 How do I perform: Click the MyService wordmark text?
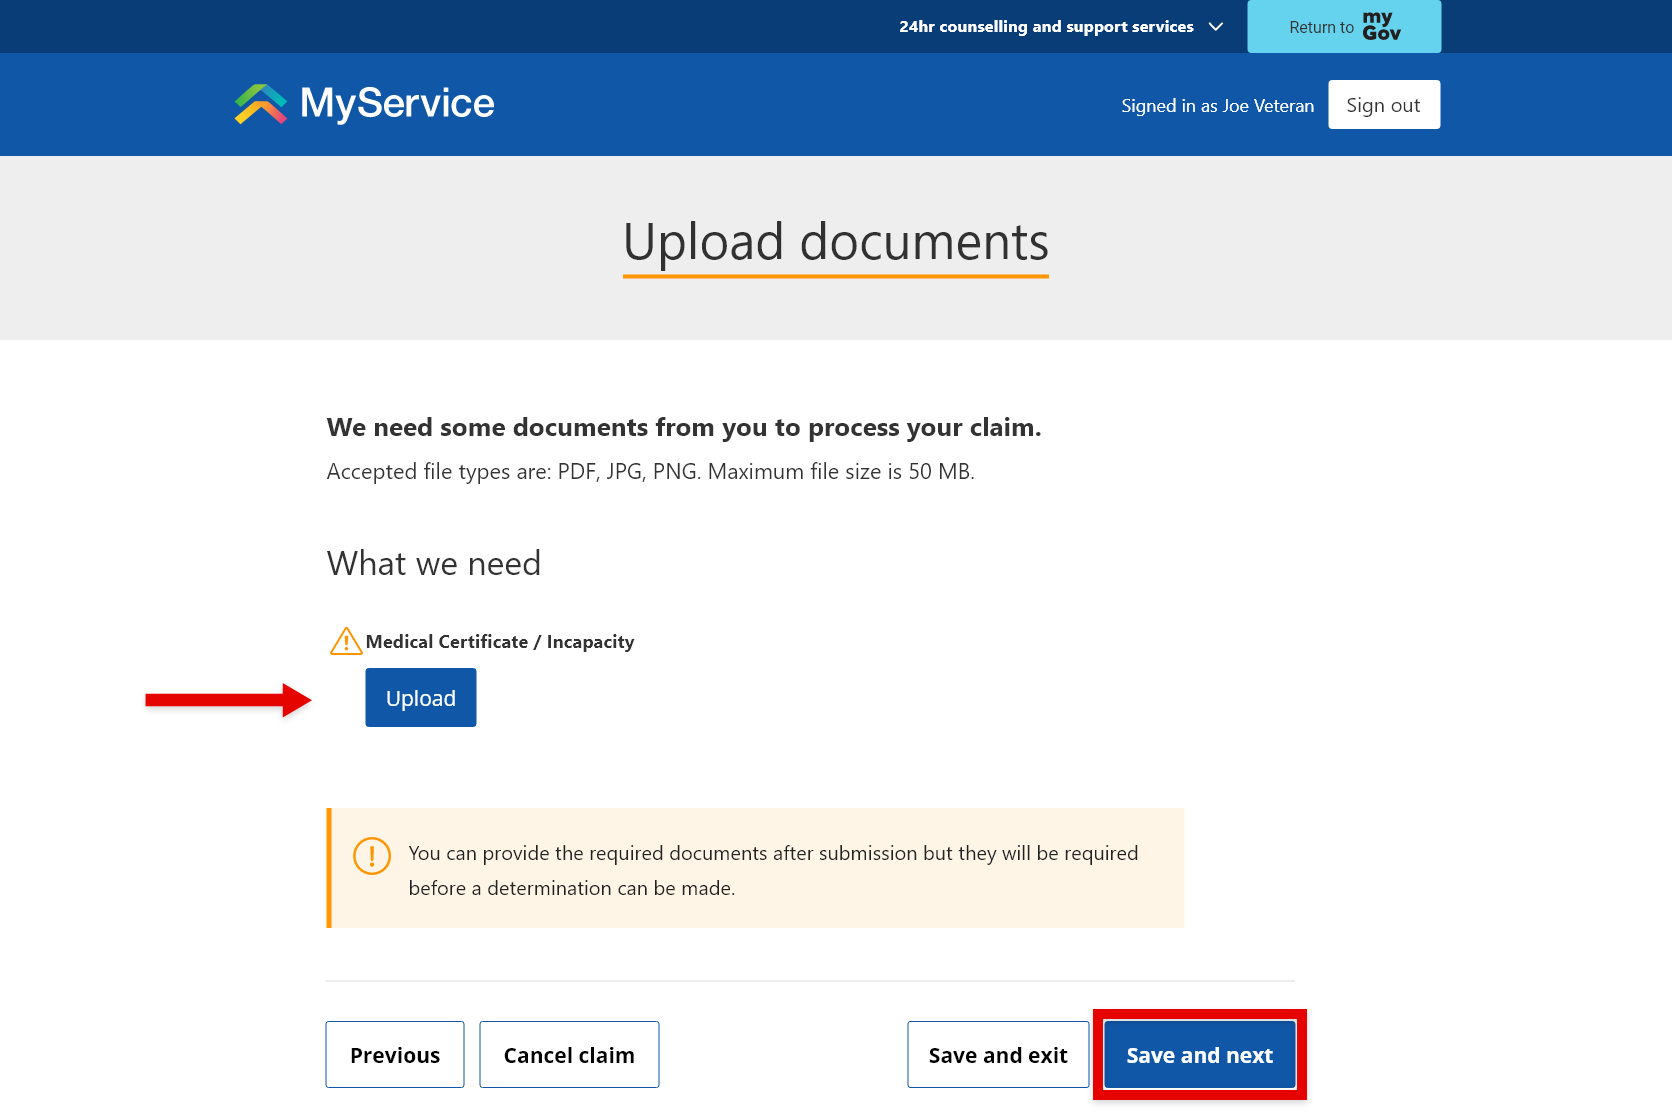[x=397, y=103]
